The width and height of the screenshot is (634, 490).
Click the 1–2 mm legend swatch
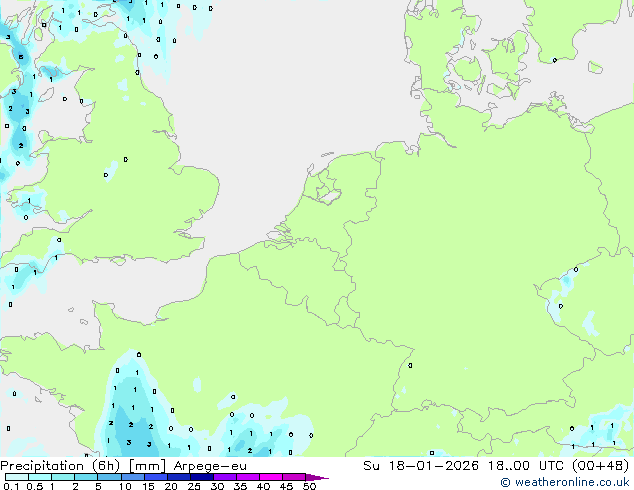pos(63,477)
